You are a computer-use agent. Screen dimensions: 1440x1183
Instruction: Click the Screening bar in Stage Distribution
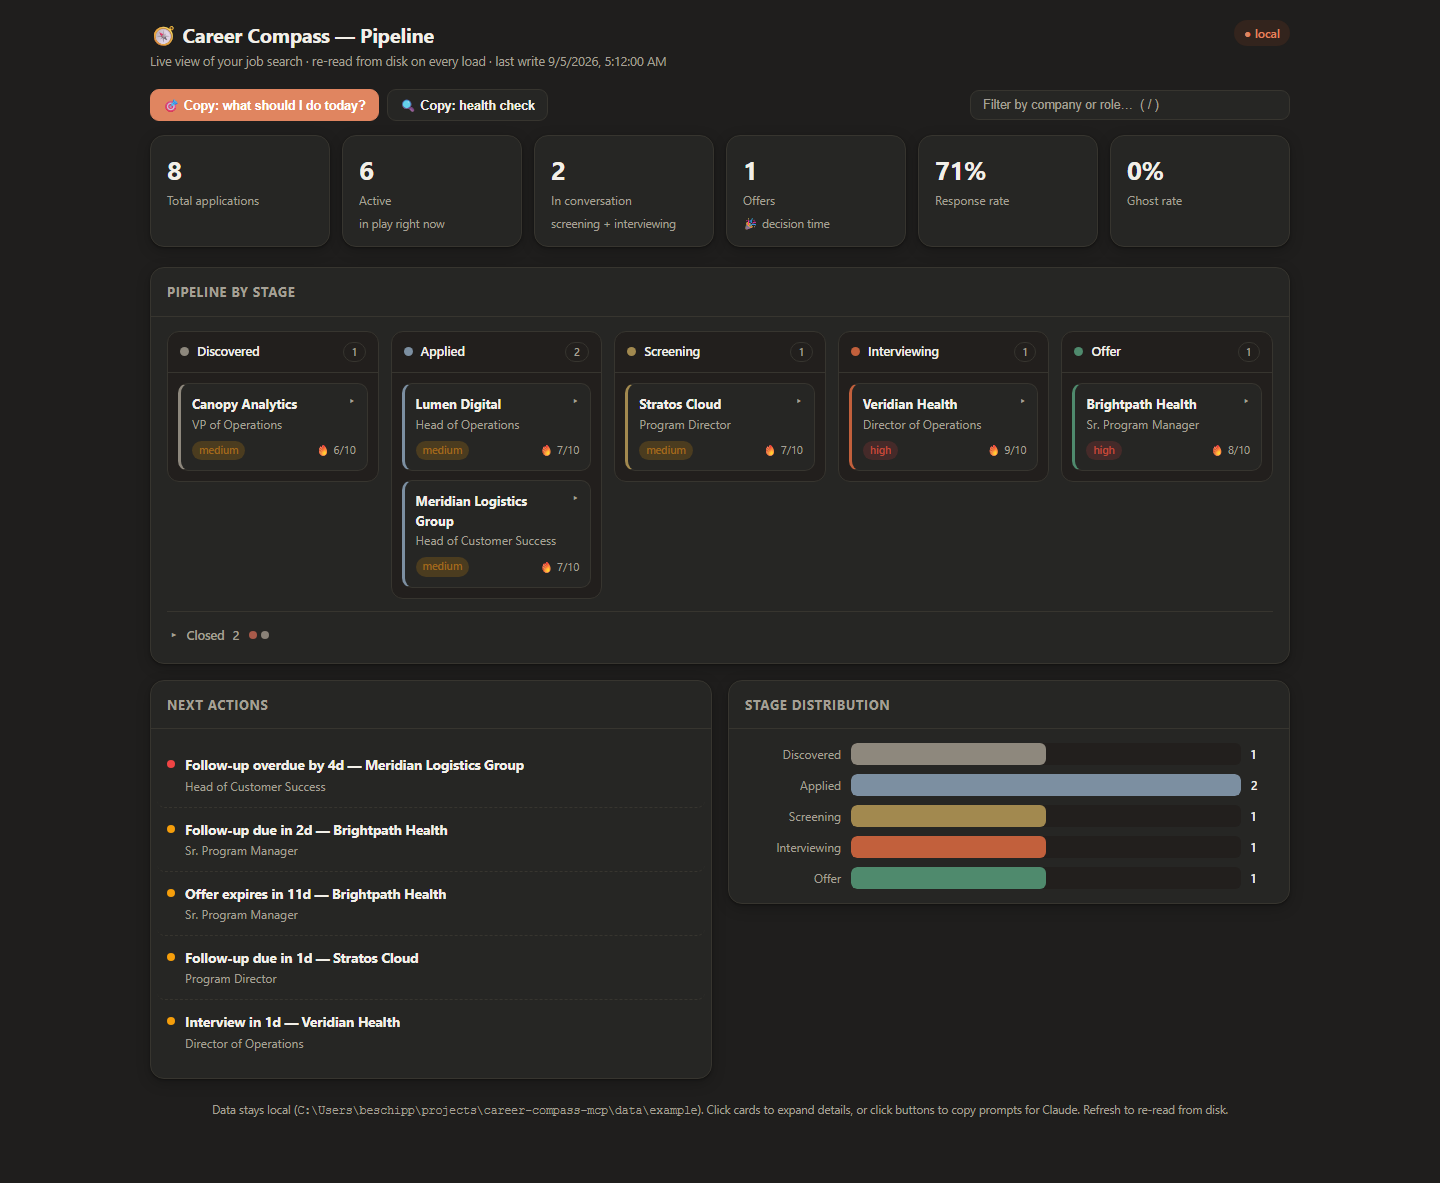click(x=948, y=817)
